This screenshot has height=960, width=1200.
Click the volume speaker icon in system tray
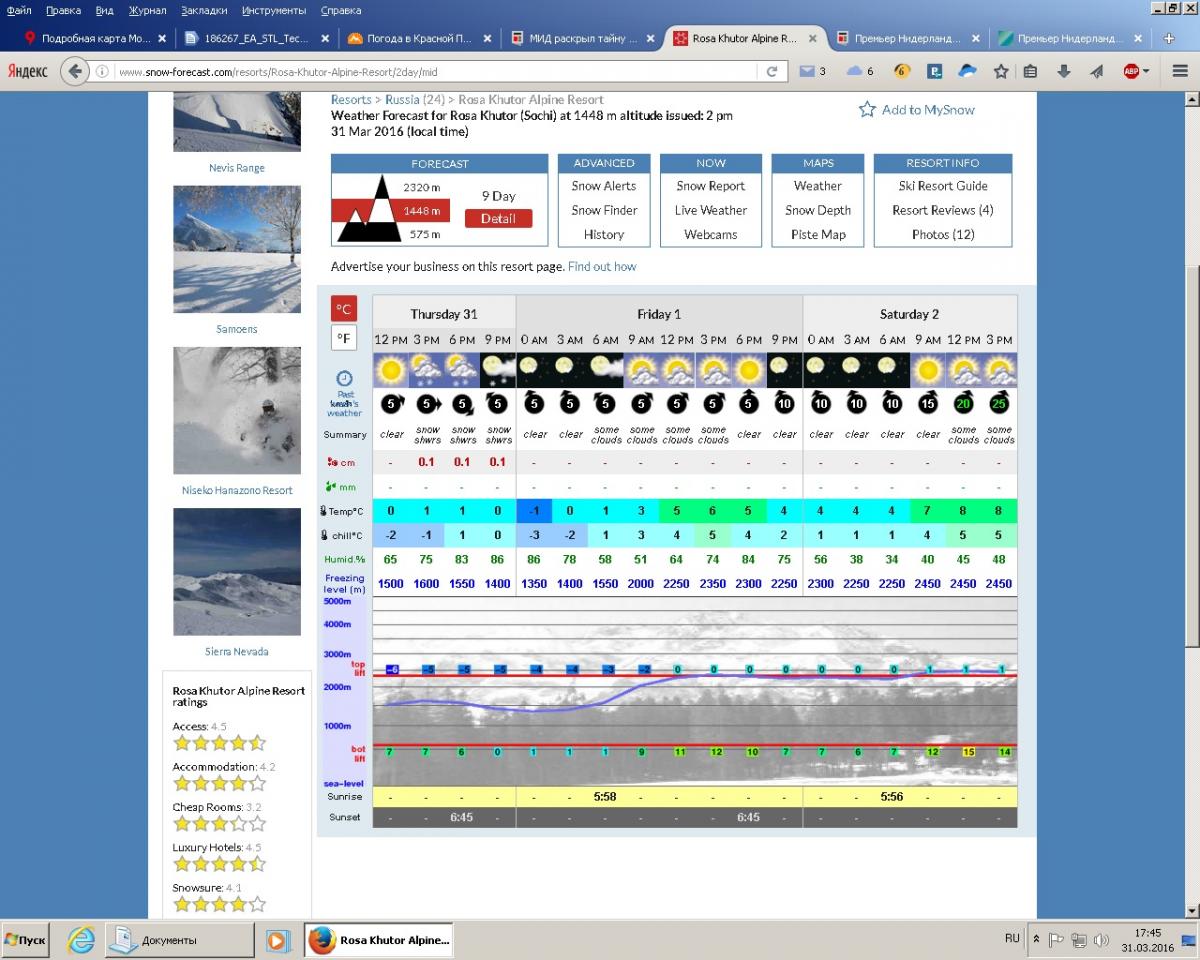point(1101,940)
